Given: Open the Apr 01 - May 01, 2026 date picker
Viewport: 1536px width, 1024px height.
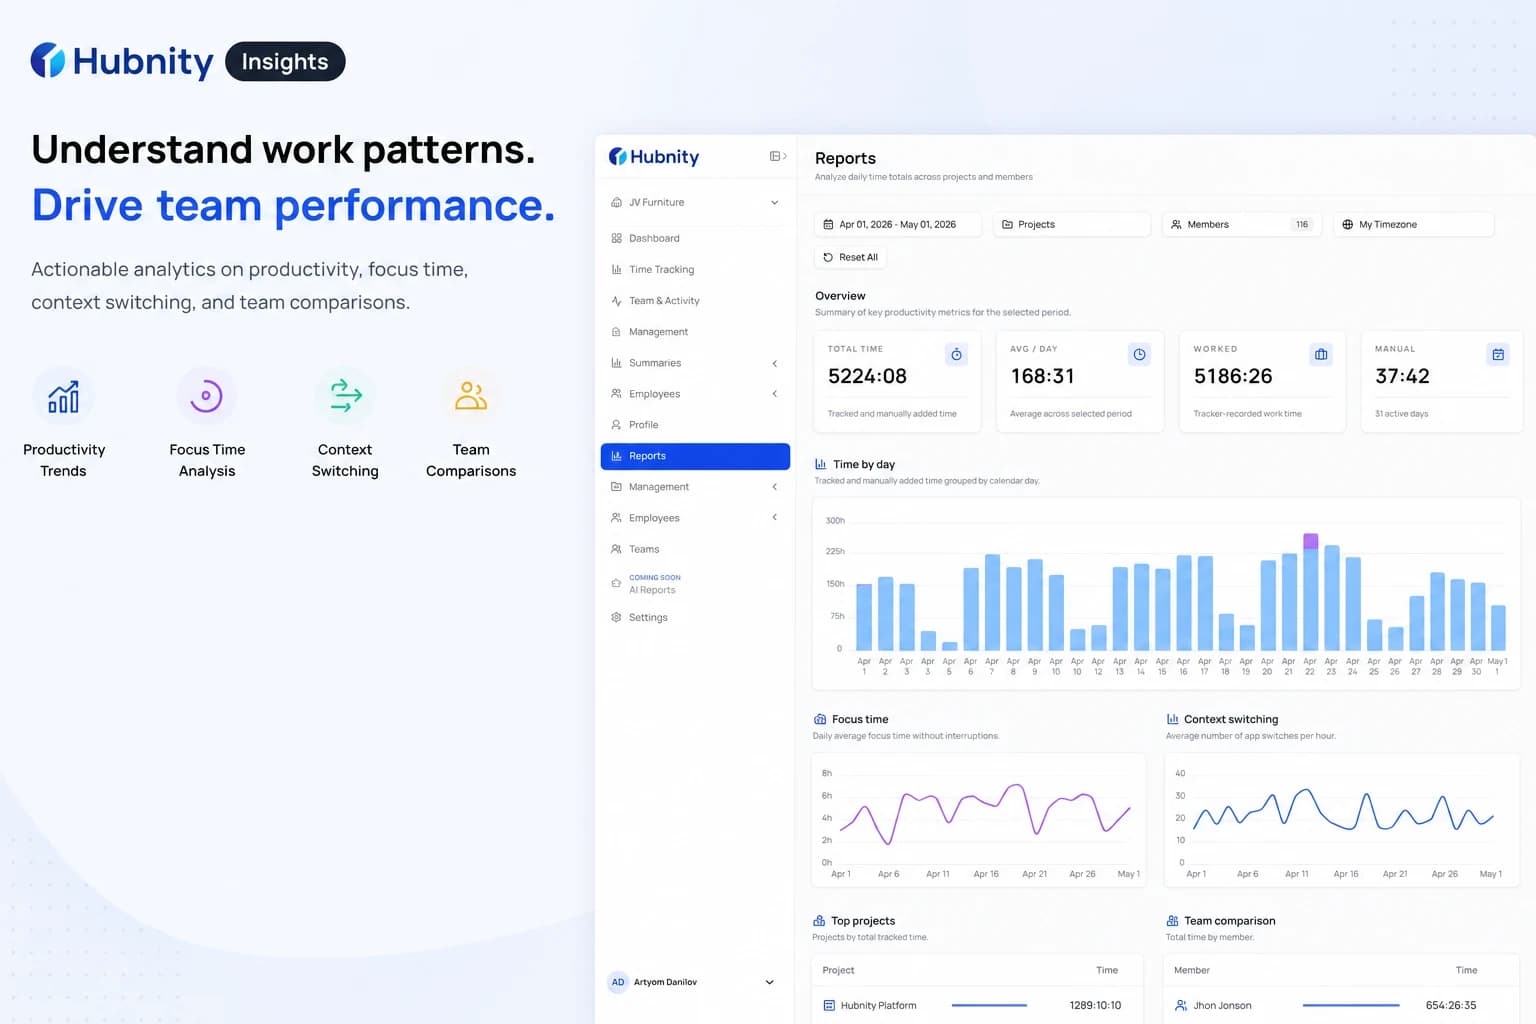Looking at the screenshot, I should point(898,224).
